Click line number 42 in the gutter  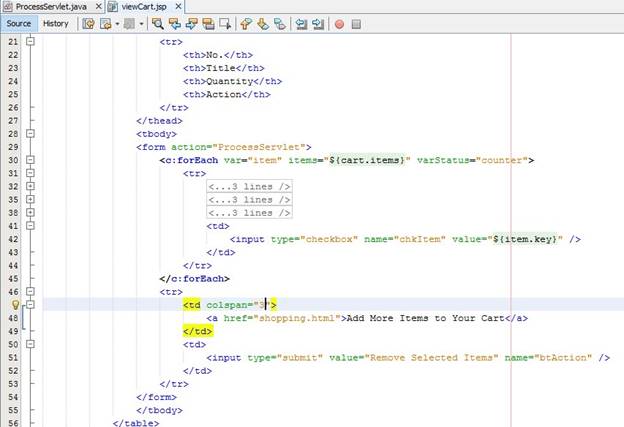pos(13,239)
